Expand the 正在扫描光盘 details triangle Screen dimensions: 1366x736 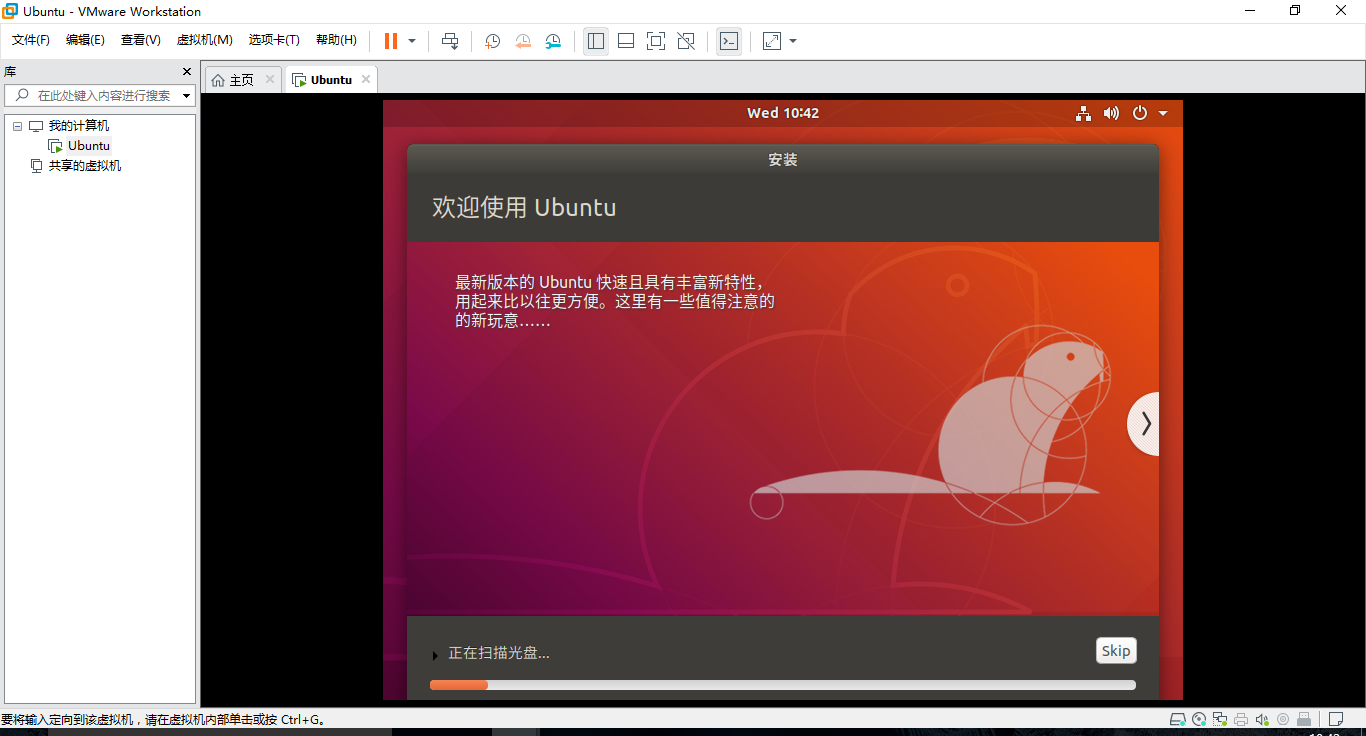(435, 655)
